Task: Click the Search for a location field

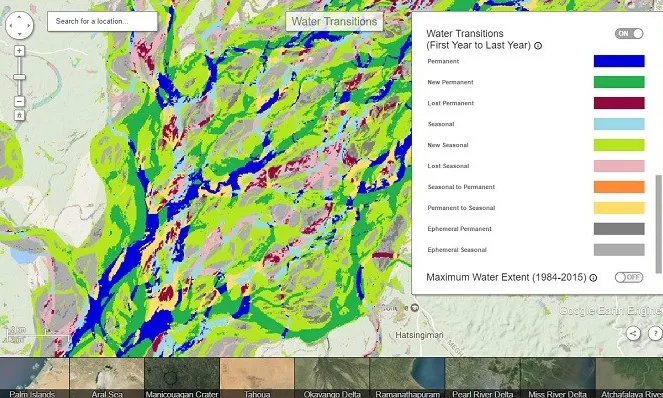Action: coord(102,21)
